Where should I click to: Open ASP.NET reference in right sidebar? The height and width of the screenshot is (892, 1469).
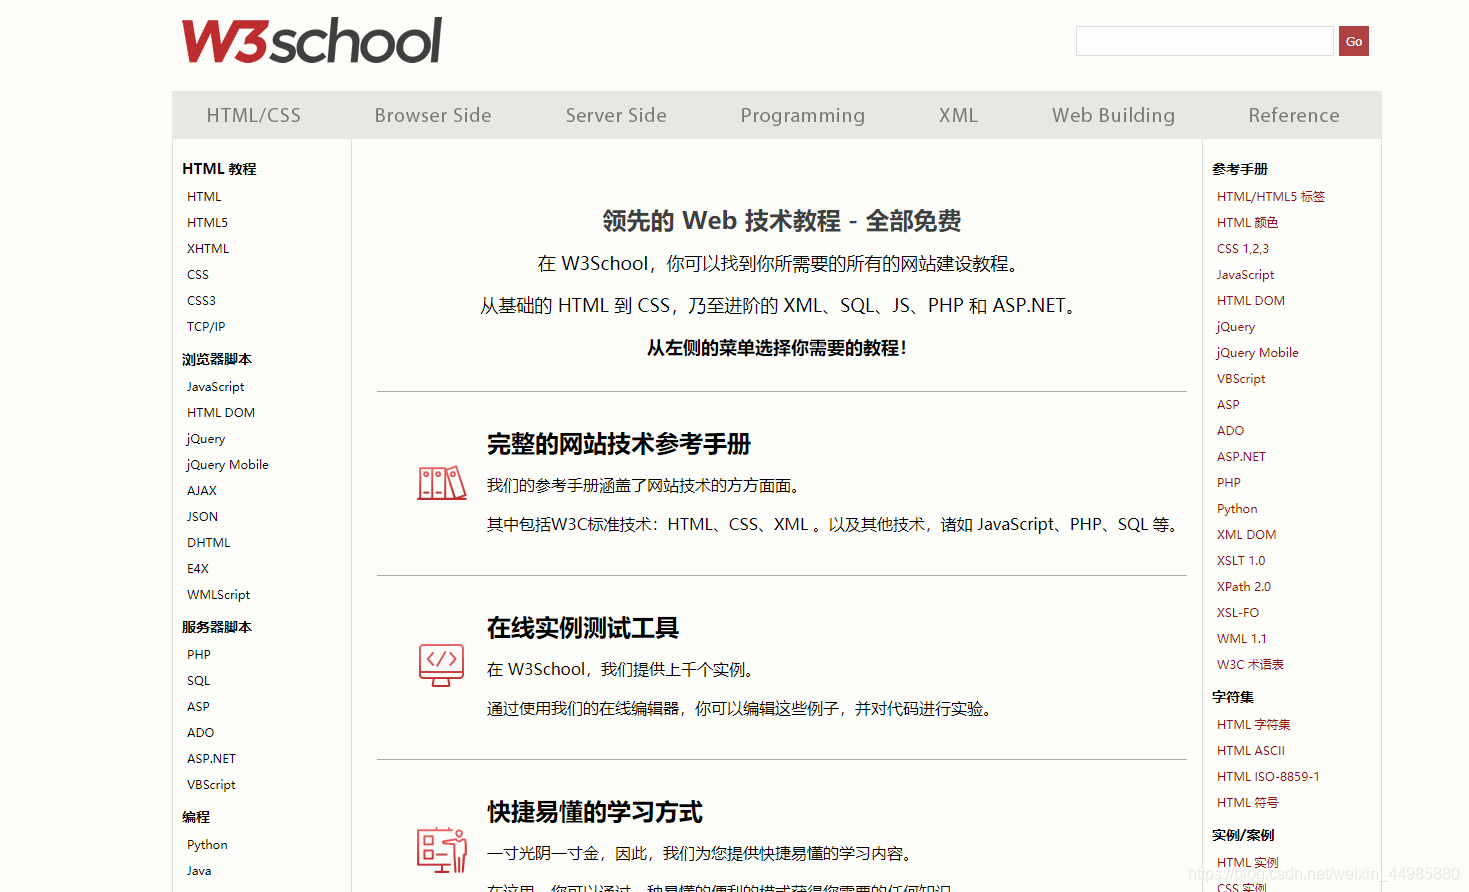(1241, 457)
